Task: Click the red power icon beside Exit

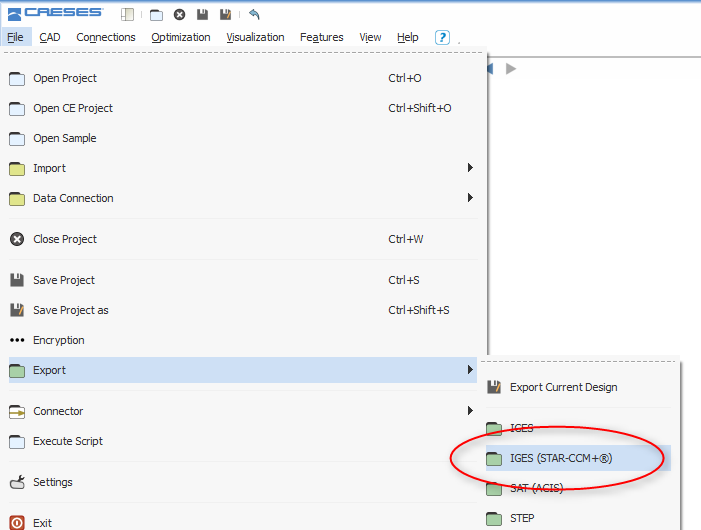Action: pyautogui.click(x=17, y=522)
